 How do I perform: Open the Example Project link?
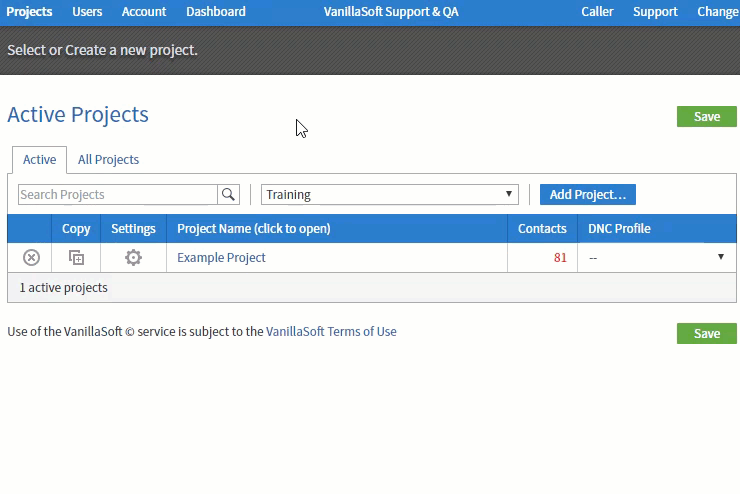click(221, 258)
